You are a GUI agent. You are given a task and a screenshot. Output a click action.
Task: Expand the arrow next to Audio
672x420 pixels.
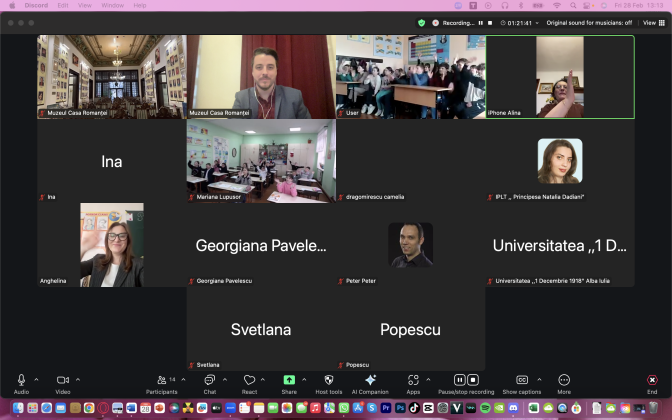37,380
